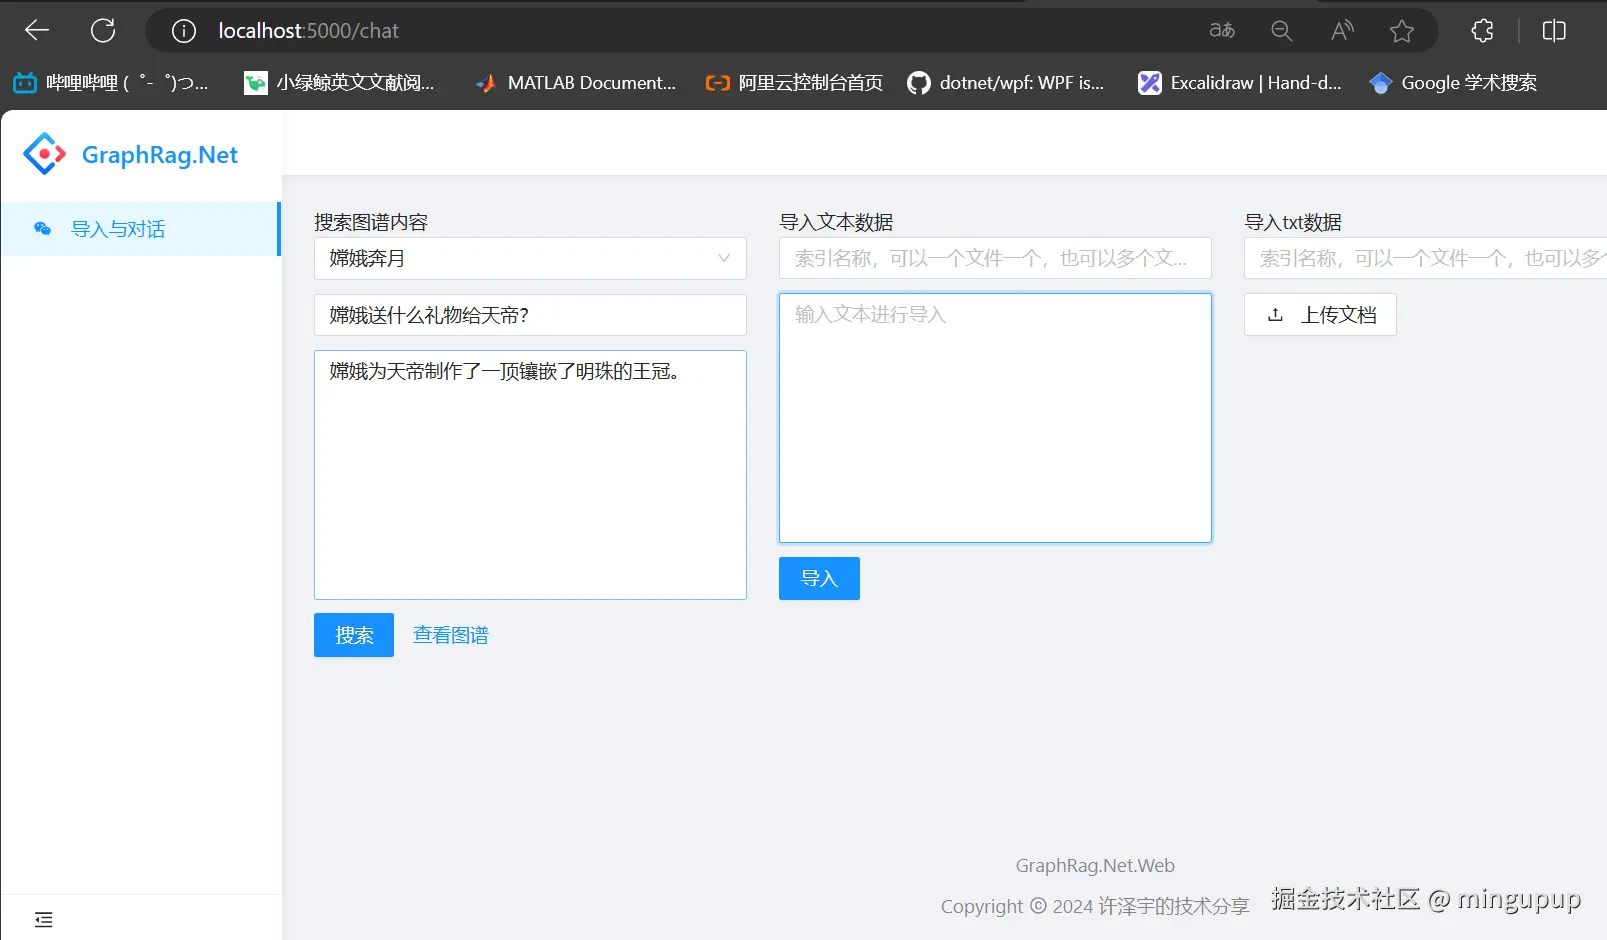1607x940 pixels.
Task: Click the blue 导入 button
Action: pos(819,578)
